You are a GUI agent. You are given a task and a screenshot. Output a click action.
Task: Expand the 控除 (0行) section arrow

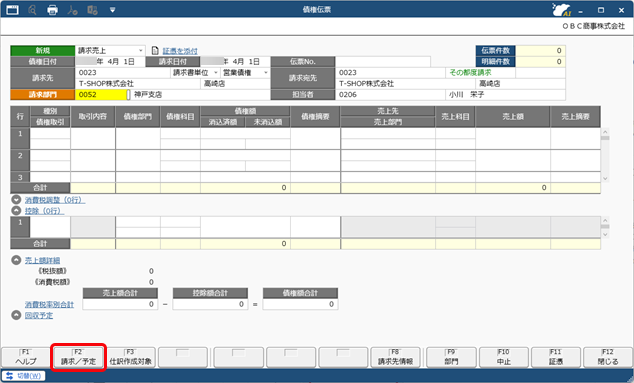[16, 211]
